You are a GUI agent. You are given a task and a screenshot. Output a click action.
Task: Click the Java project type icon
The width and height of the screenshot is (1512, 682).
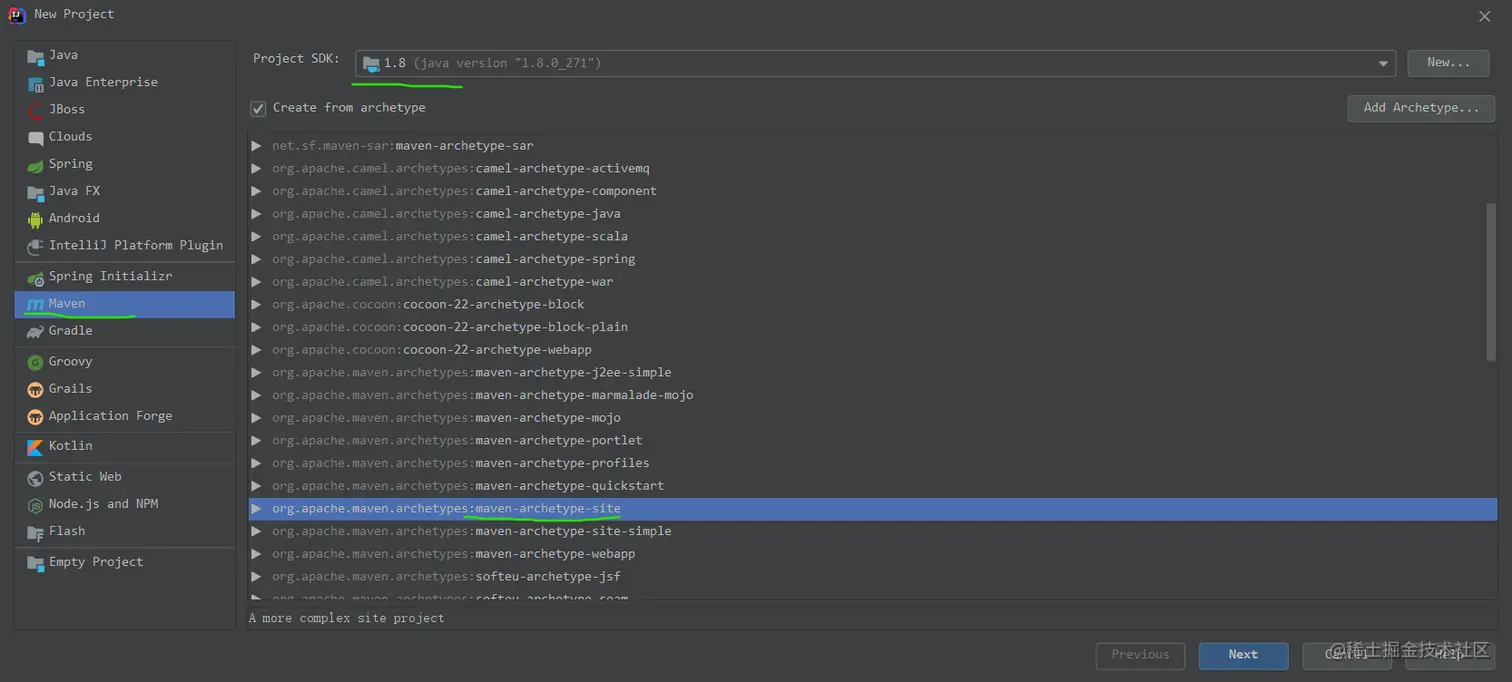pos(35,56)
